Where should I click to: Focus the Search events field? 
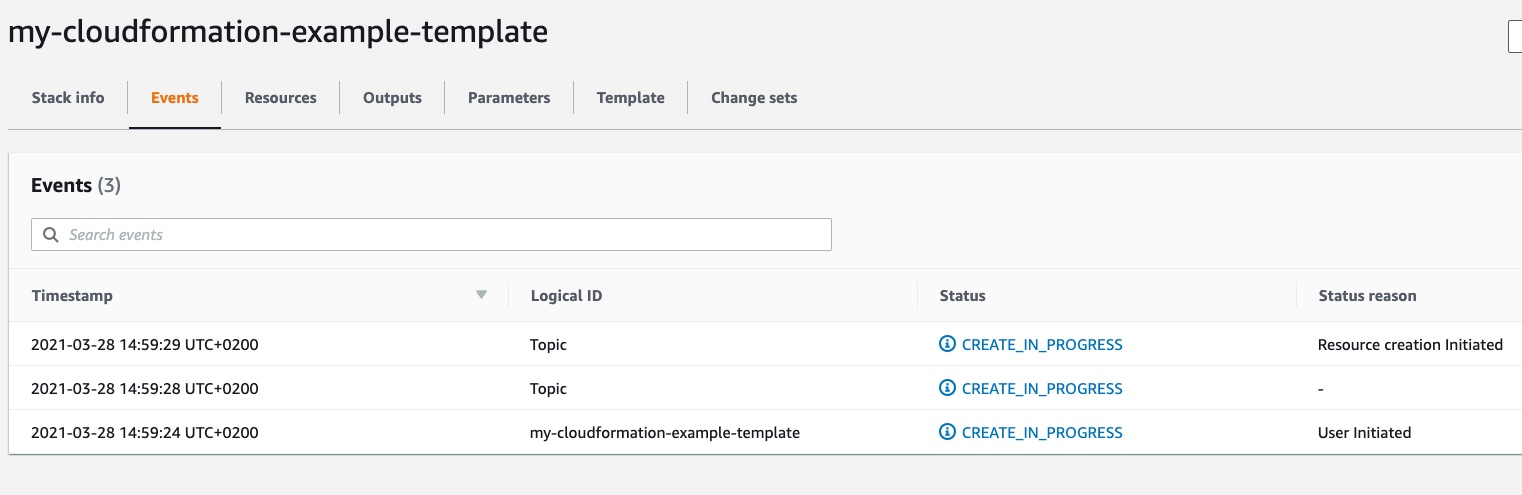[440, 235]
